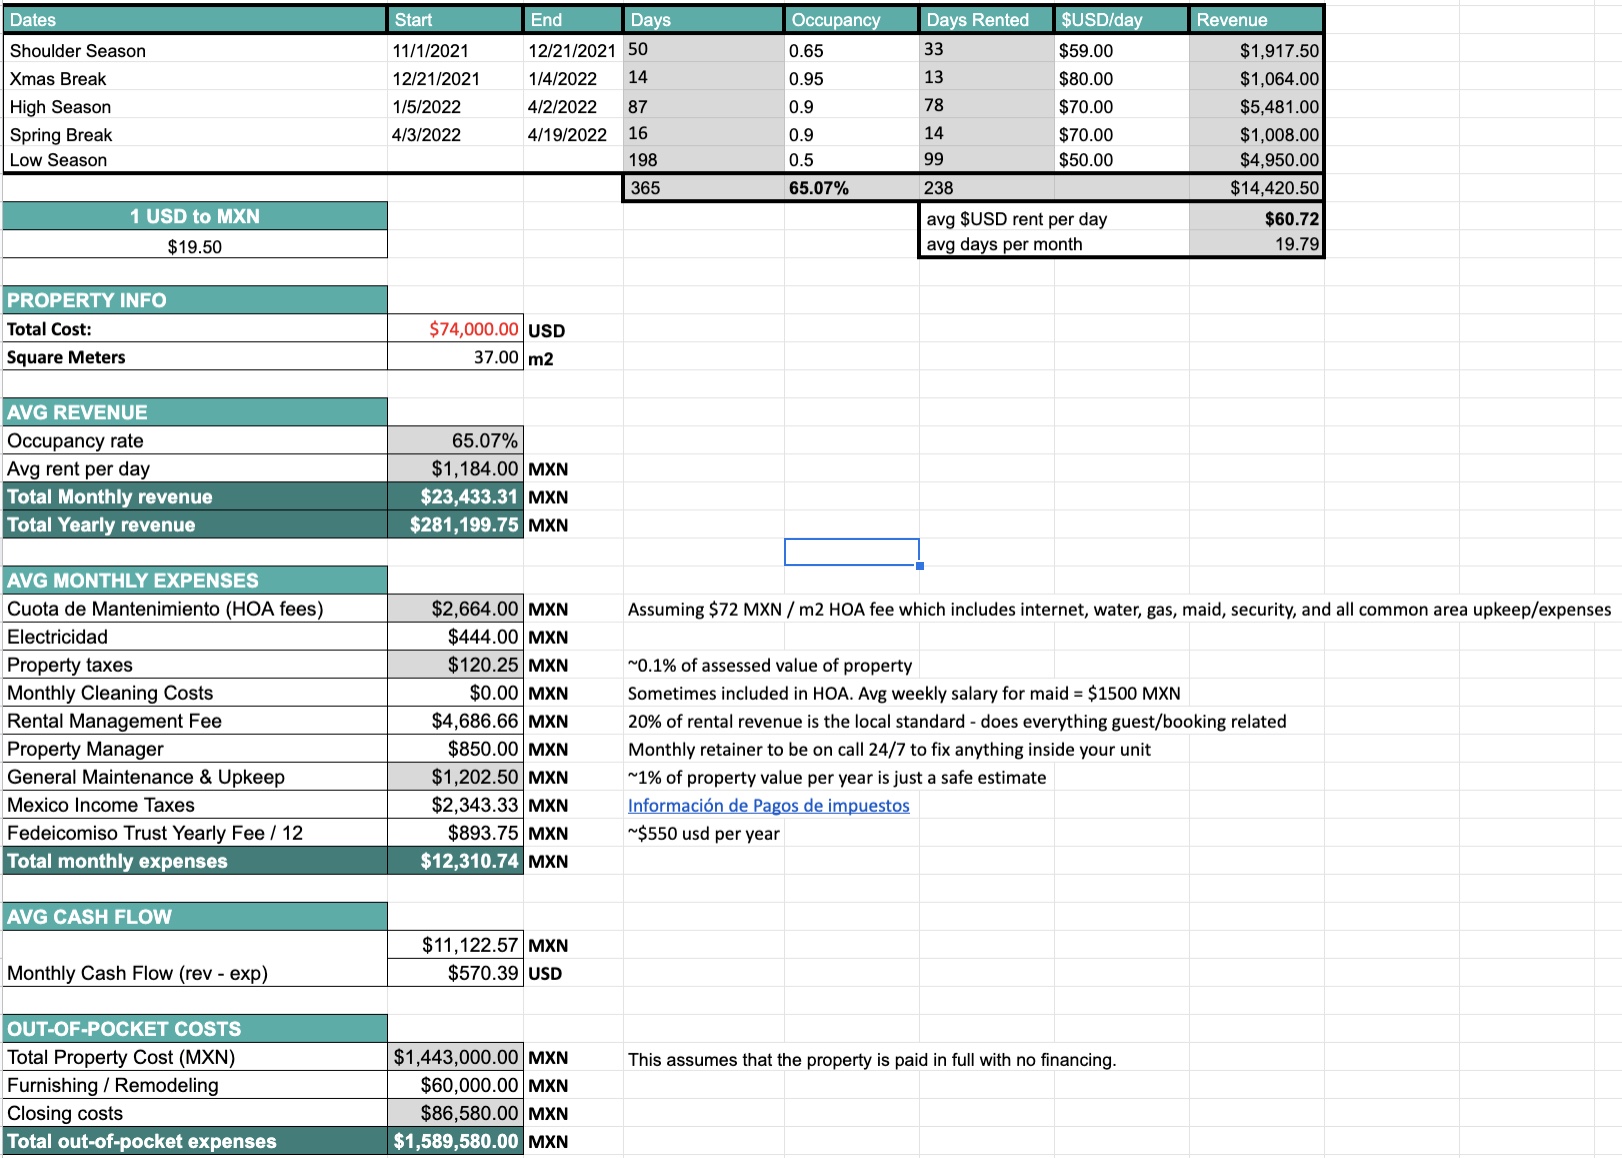Click the Total out-of-pocket expenses value
This screenshot has width=1622, height=1158.
click(x=456, y=1140)
